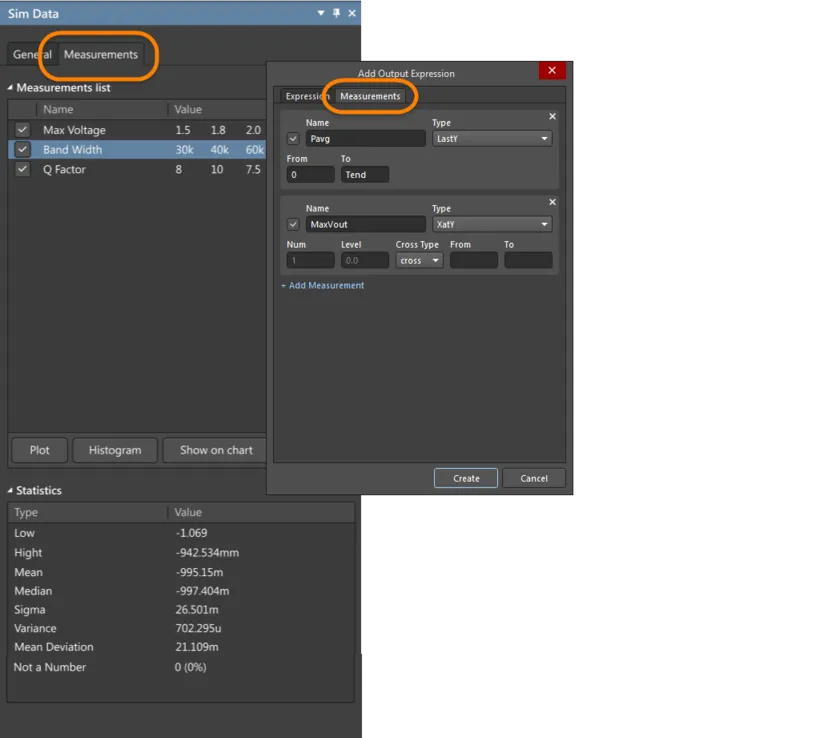Click the Max Voltage value 1.5
This screenshot has width=840, height=738.
183,130
